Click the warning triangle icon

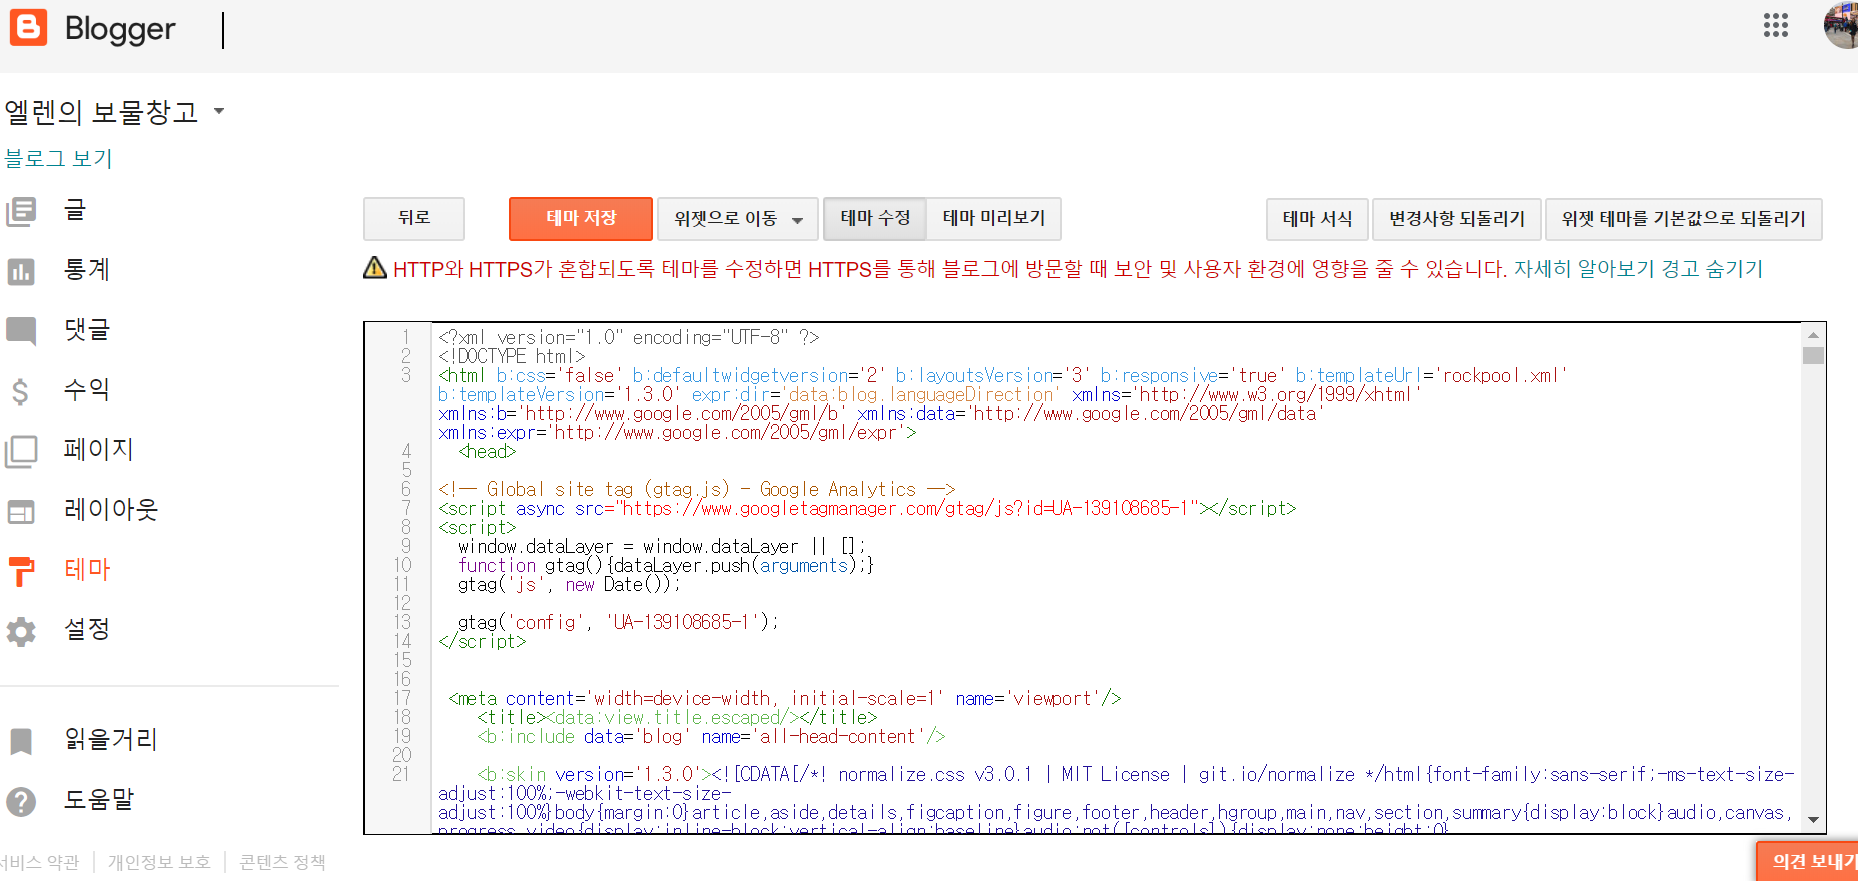point(375,267)
